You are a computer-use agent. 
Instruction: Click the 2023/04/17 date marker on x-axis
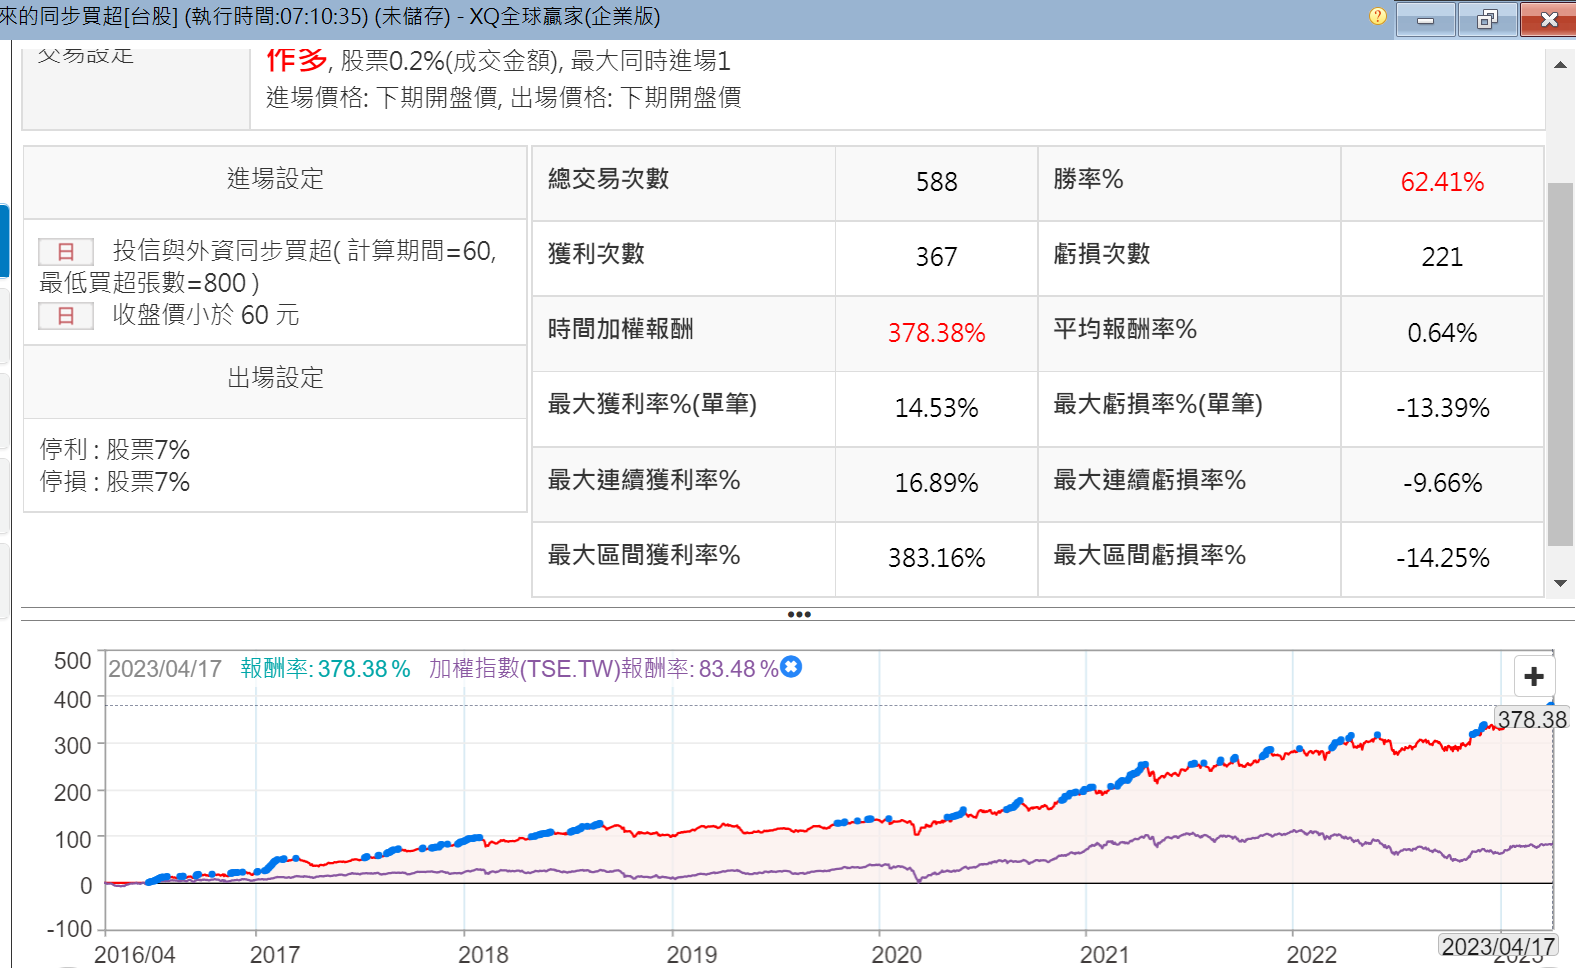(1497, 946)
